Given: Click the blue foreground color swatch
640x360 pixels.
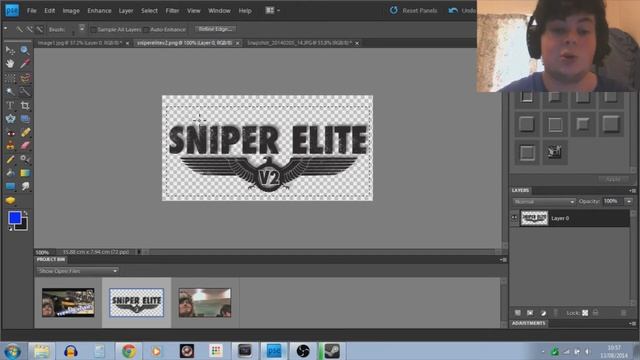Looking at the screenshot, I should pyautogui.click(x=15, y=218).
